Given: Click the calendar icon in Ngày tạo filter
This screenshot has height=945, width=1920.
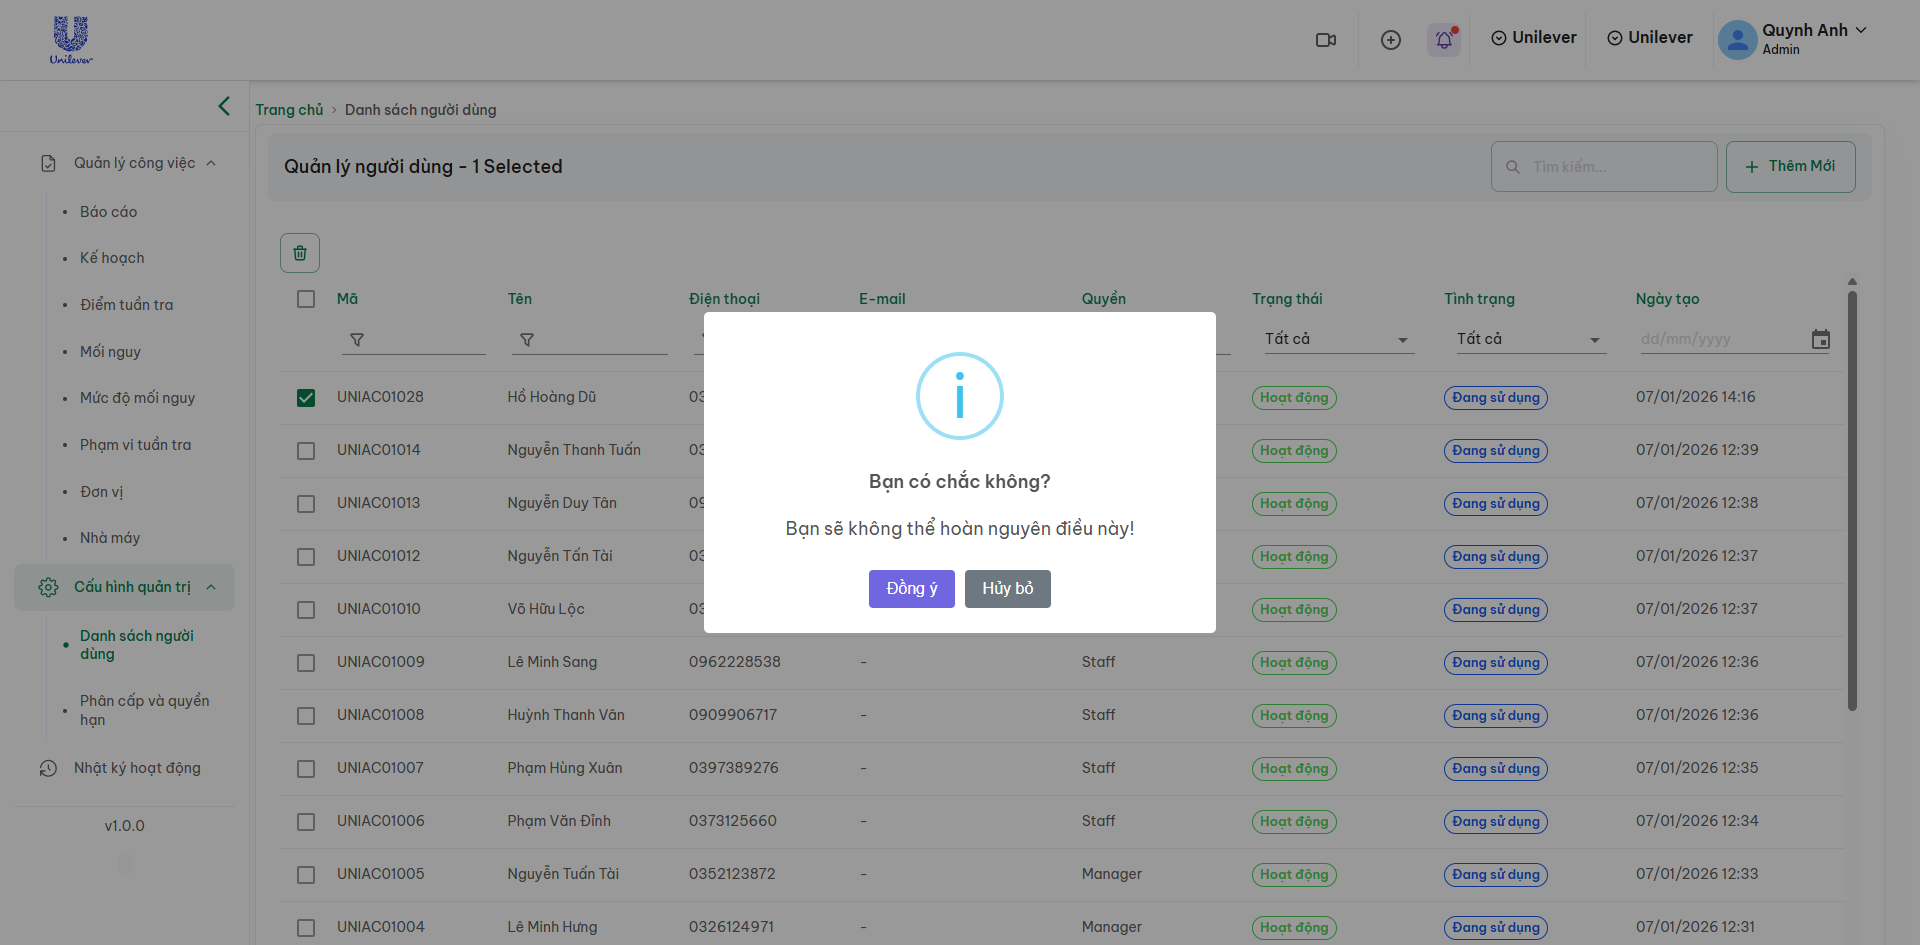Looking at the screenshot, I should (x=1820, y=340).
